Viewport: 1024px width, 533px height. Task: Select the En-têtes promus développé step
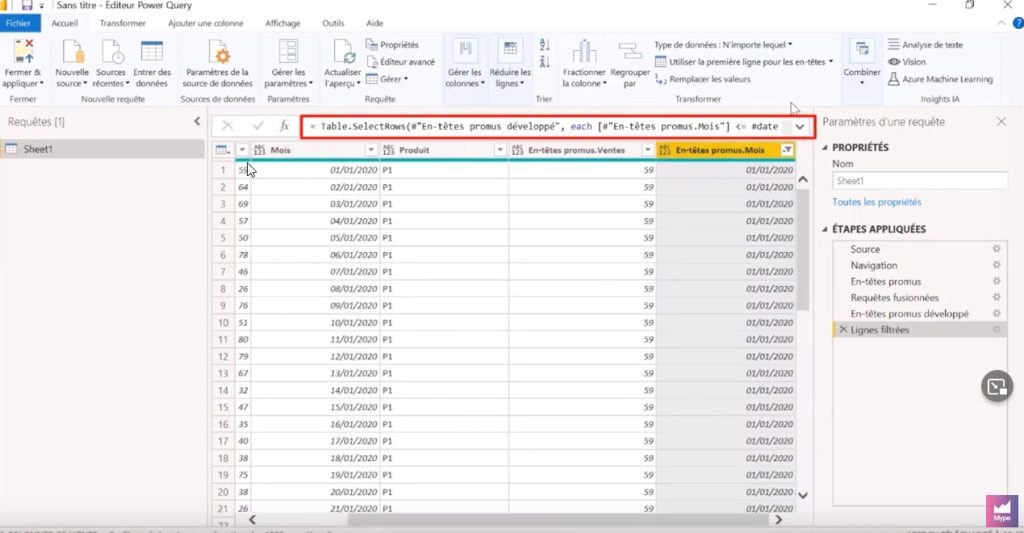coord(909,314)
